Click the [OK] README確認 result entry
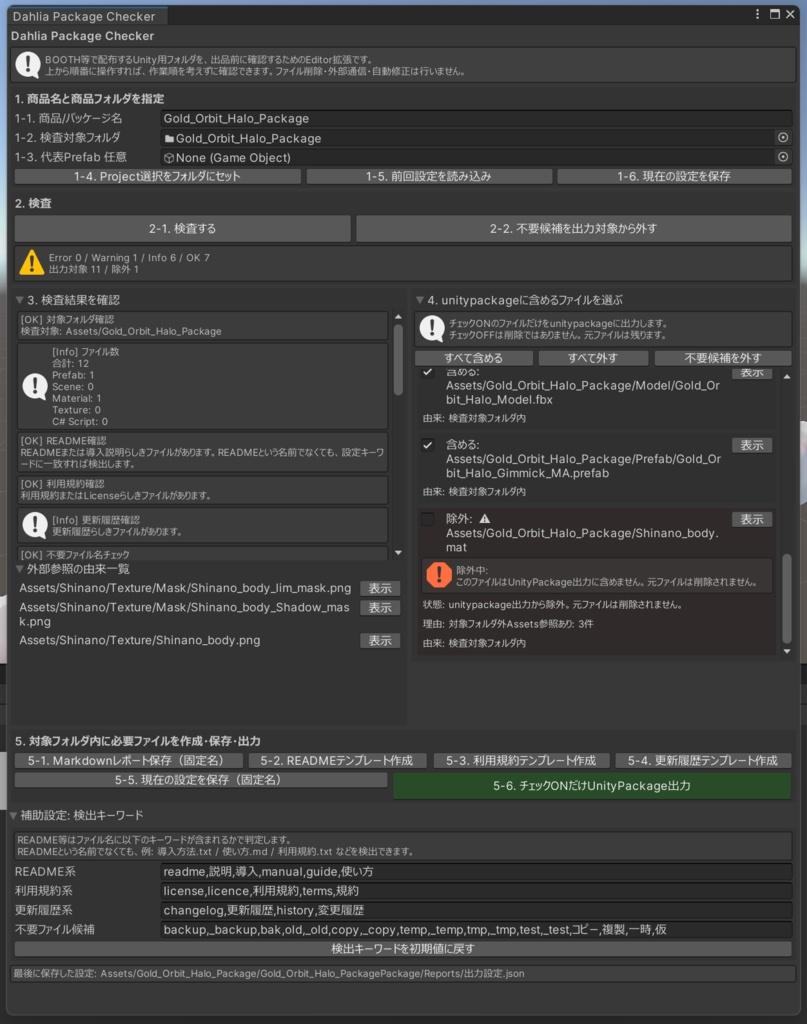This screenshot has height=1024, width=807. pyautogui.click(x=202, y=452)
